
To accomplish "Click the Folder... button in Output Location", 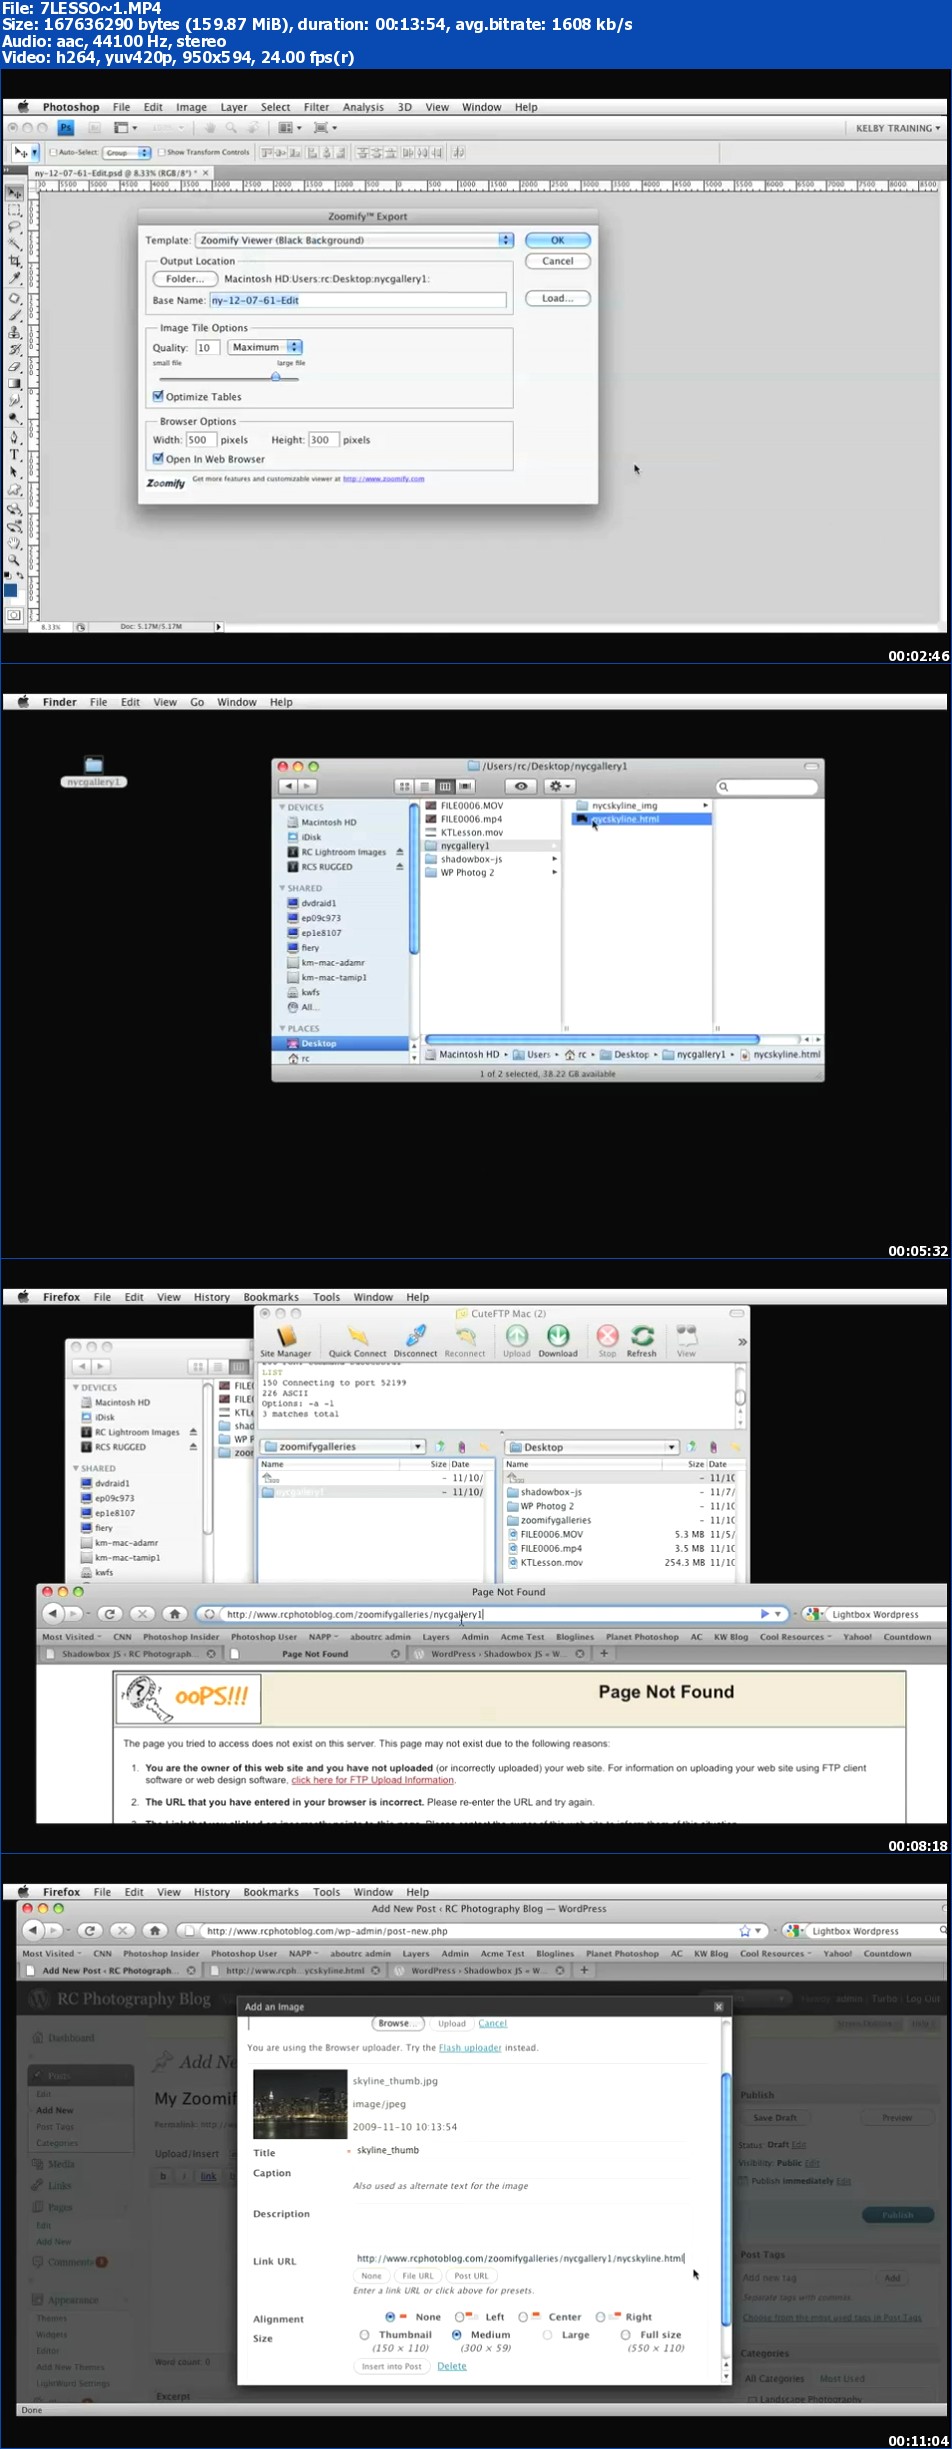I will pos(185,279).
